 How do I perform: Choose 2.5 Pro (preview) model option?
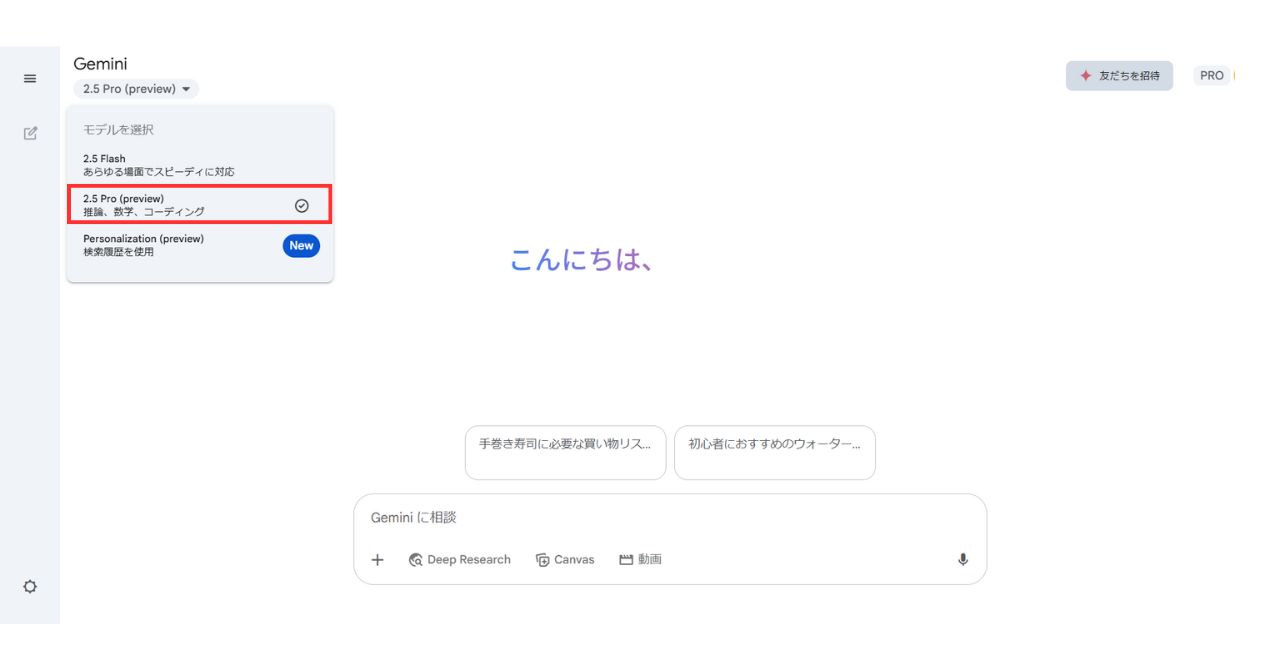(x=200, y=205)
